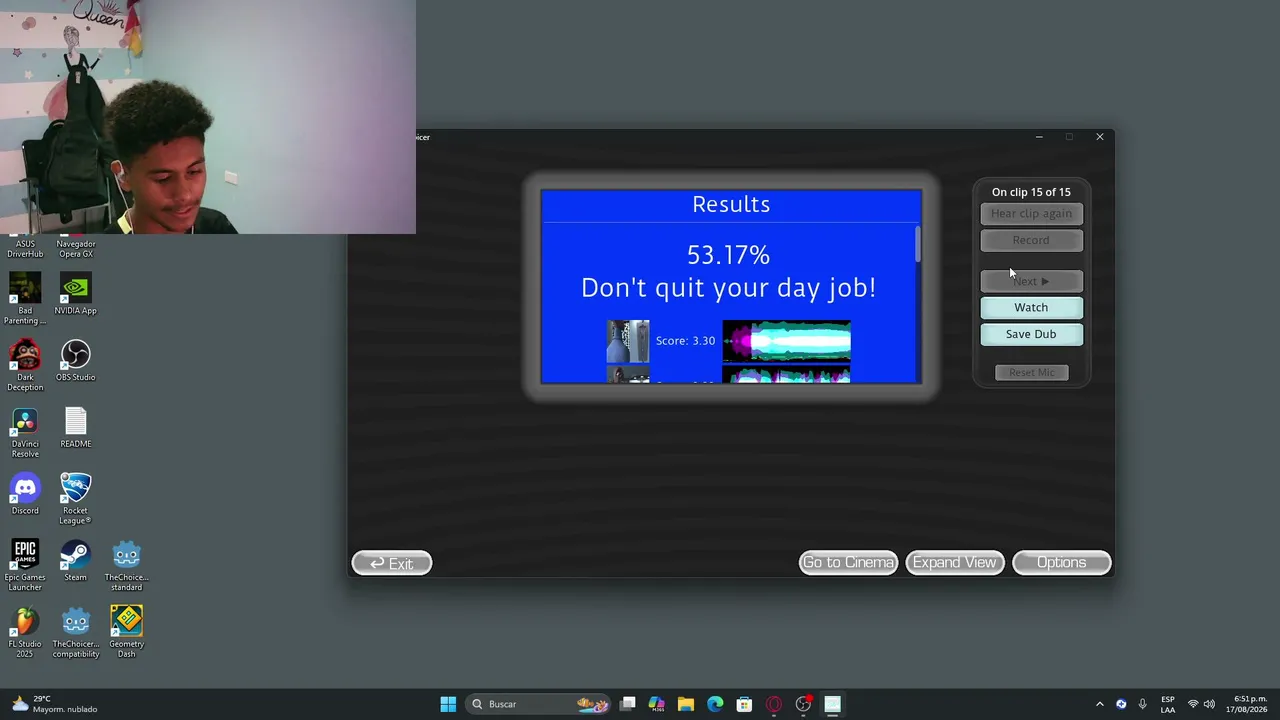The height and width of the screenshot is (720, 1280).
Task: Click the 53.17% result text
Action: [728, 255]
